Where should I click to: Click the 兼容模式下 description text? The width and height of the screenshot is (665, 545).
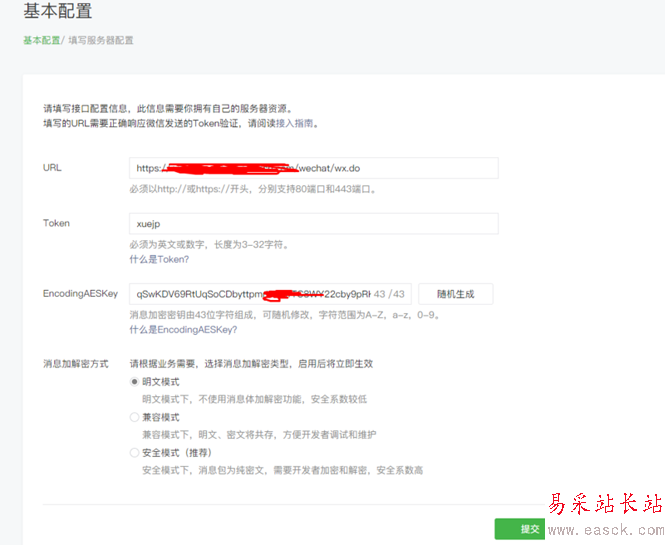pyautogui.click(x=259, y=435)
